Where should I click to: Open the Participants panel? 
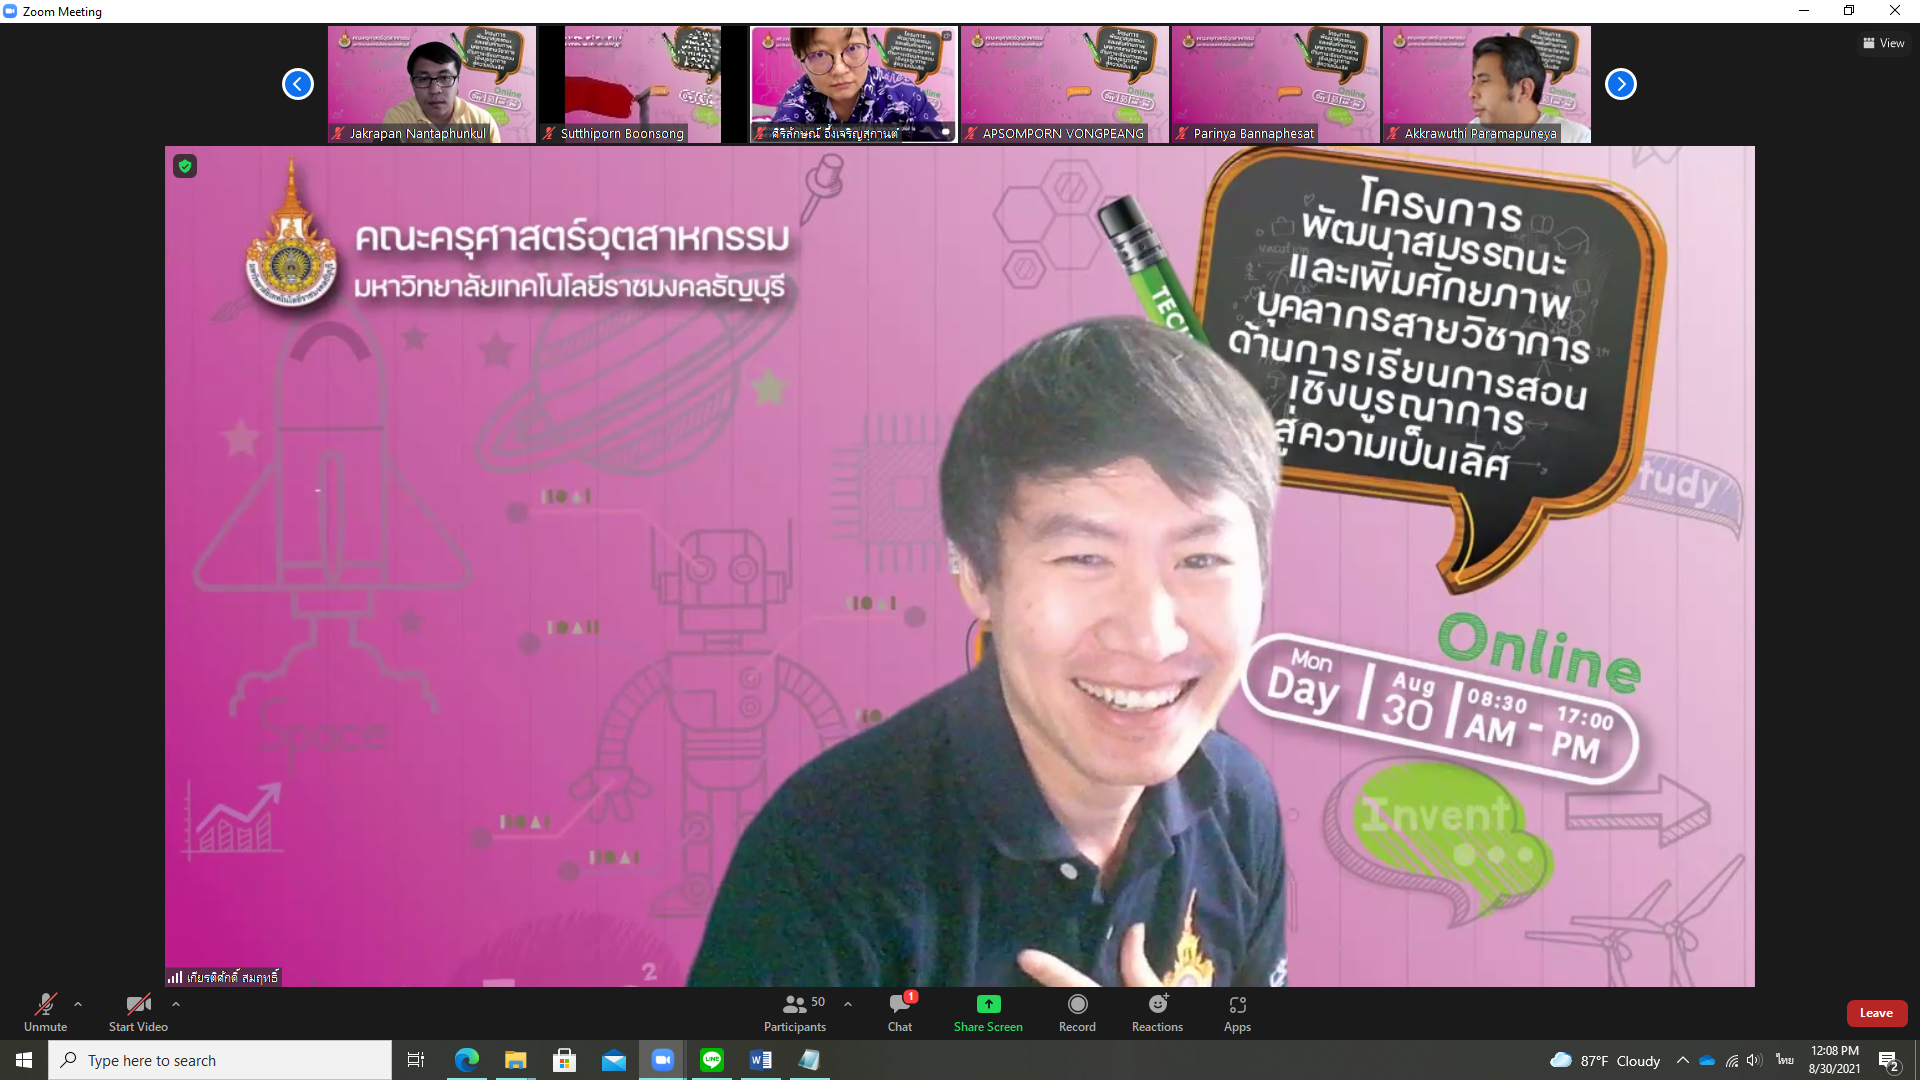click(x=795, y=1012)
